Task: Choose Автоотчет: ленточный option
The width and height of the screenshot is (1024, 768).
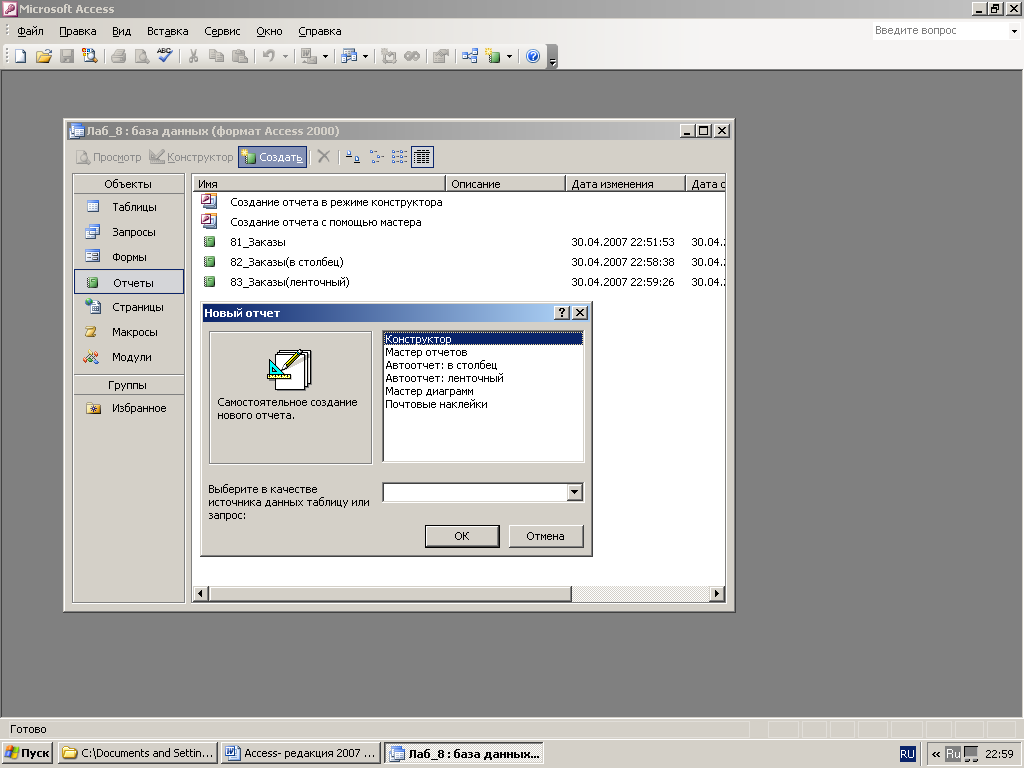Action: coord(483,378)
